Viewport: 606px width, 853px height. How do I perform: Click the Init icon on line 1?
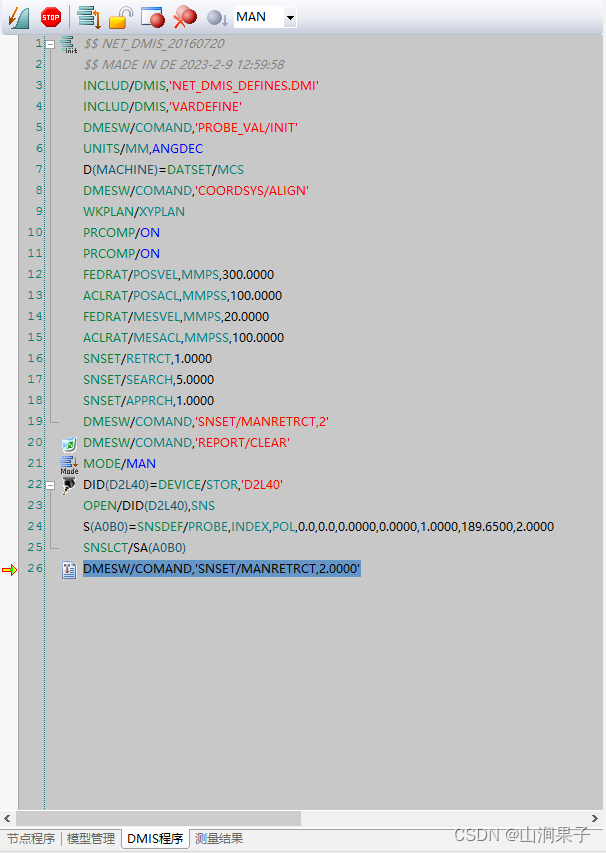pos(69,44)
